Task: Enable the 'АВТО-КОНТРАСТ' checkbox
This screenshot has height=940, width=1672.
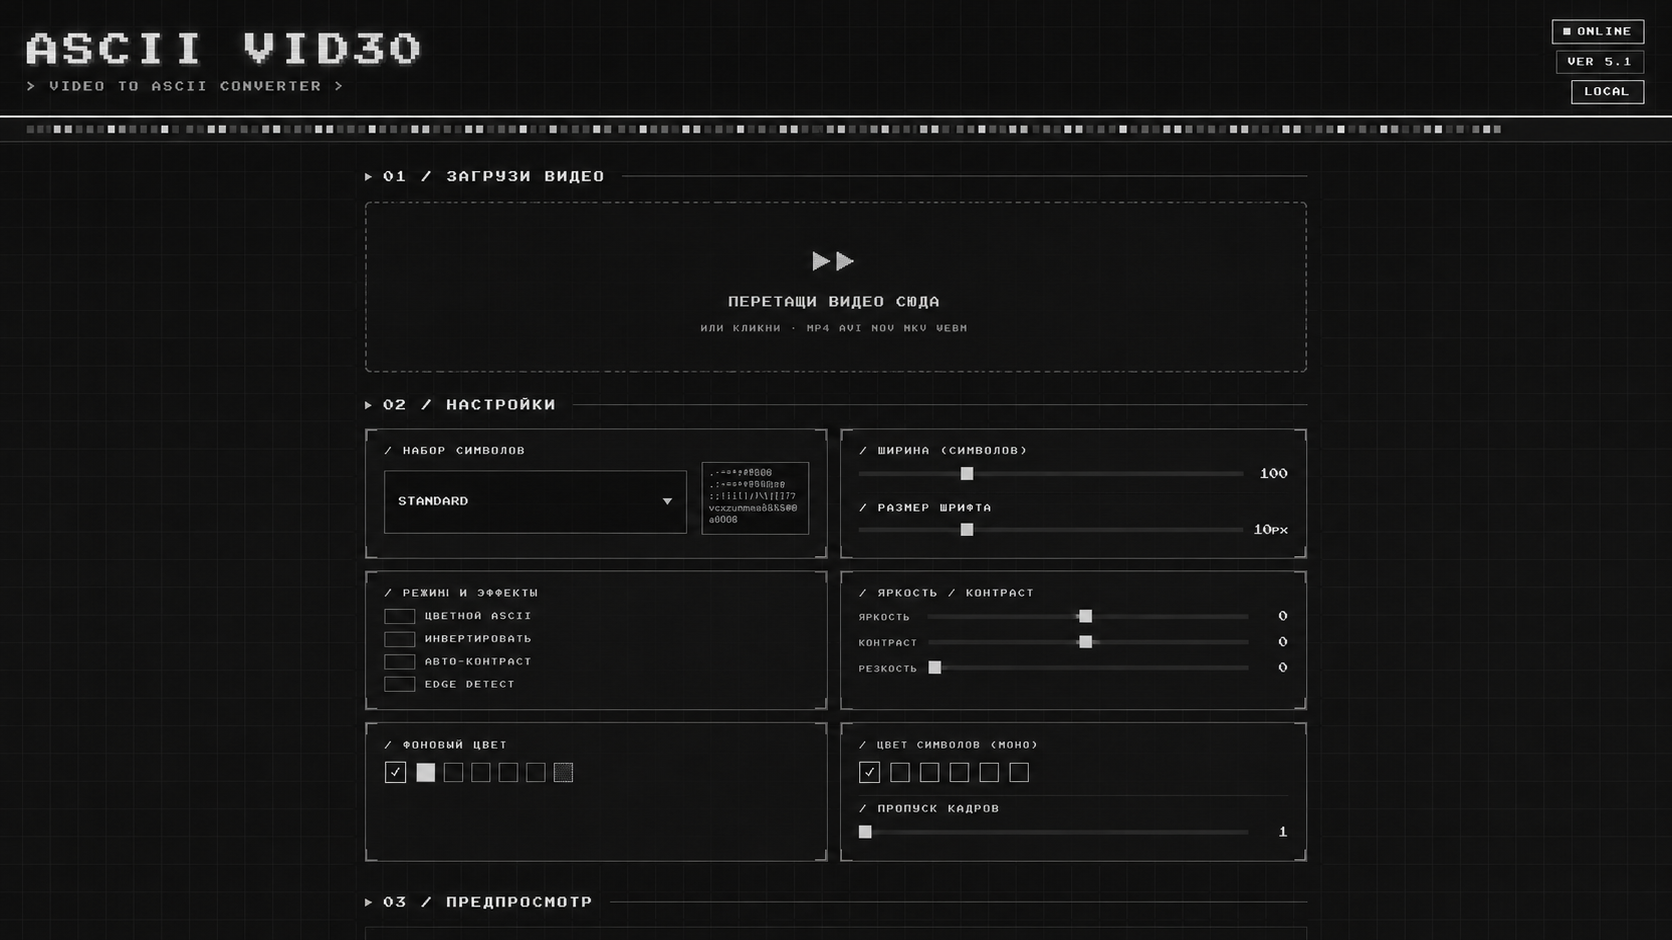Action: 399,661
